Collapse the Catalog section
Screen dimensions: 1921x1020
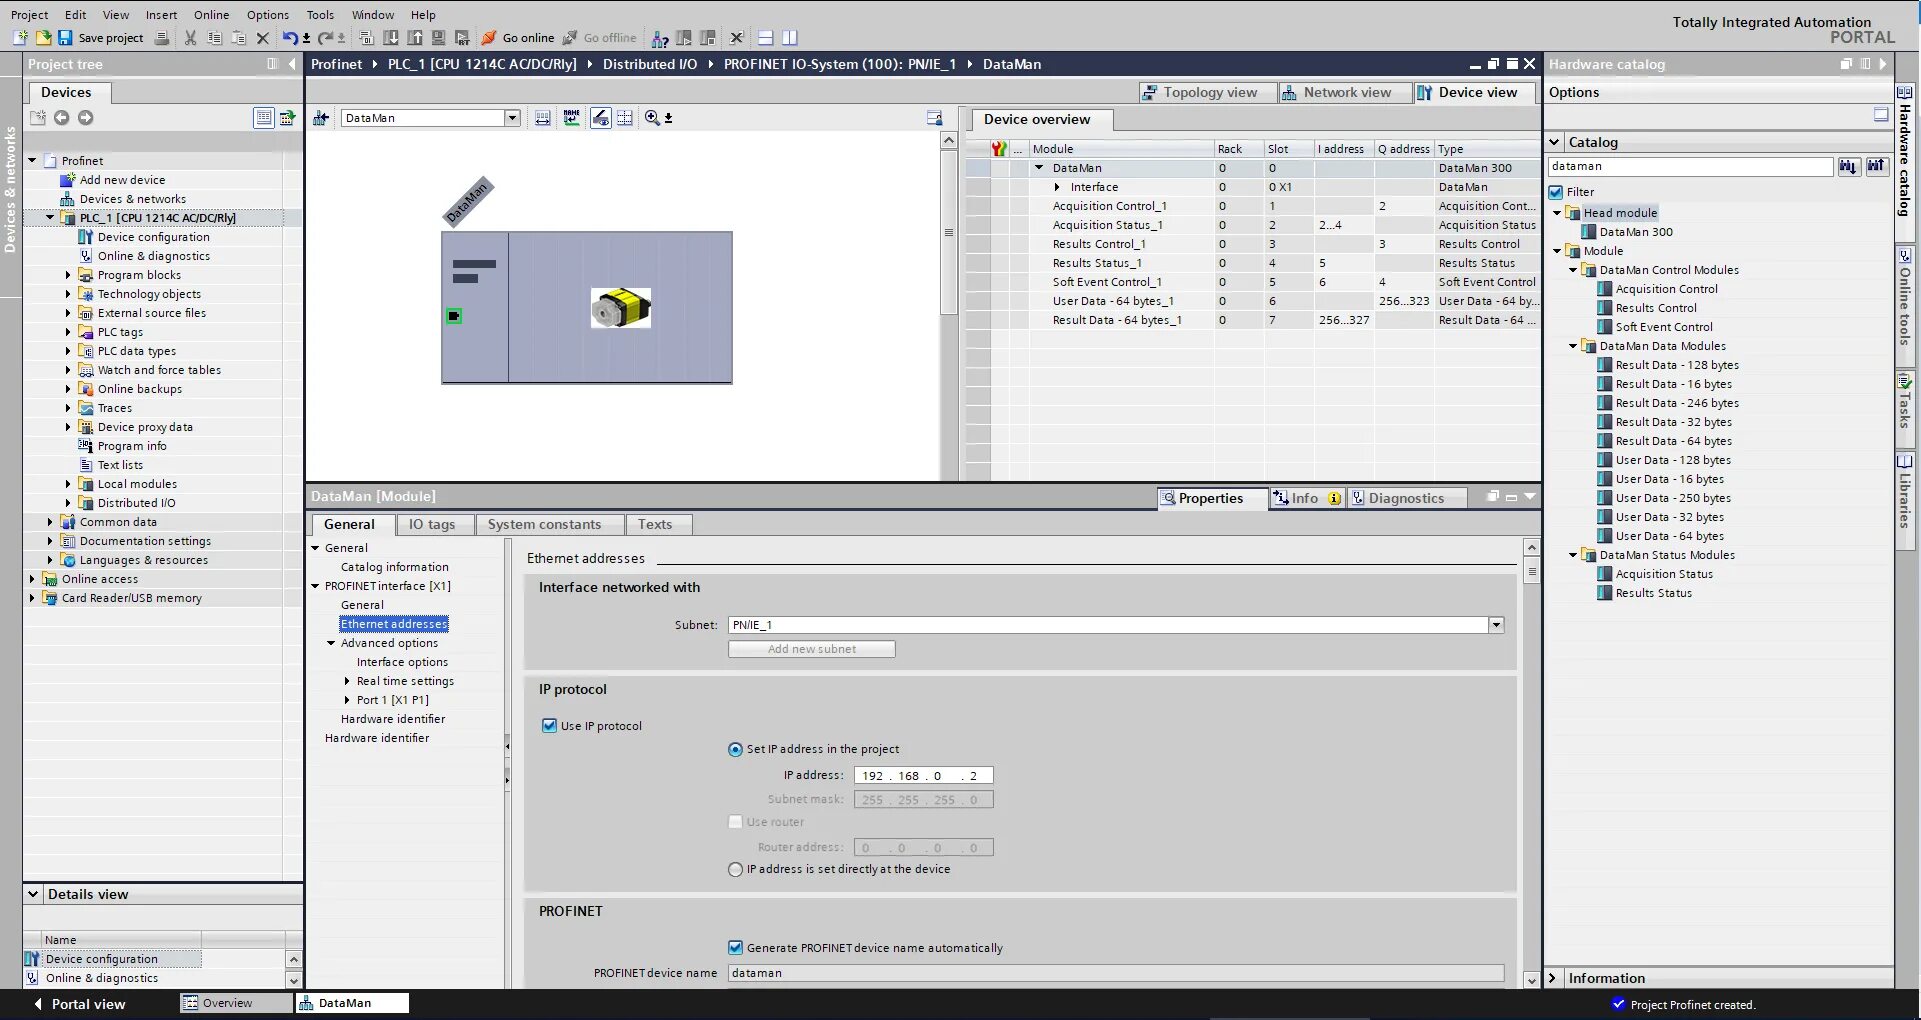[x=1555, y=142]
